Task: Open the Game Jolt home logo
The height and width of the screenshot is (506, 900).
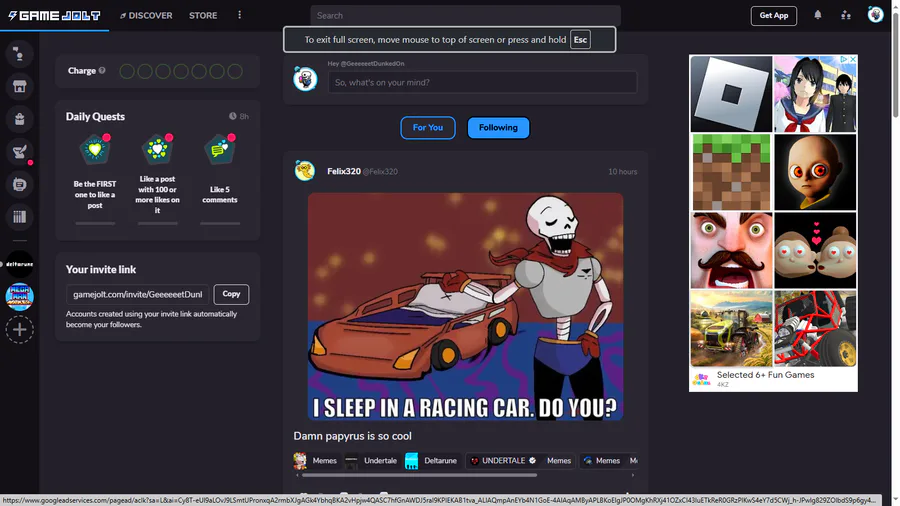Action: 55,15
